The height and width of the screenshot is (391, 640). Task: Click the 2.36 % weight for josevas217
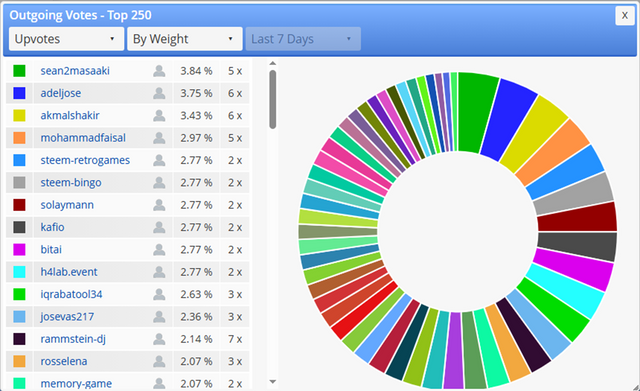pyautogui.click(x=196, y=317)
